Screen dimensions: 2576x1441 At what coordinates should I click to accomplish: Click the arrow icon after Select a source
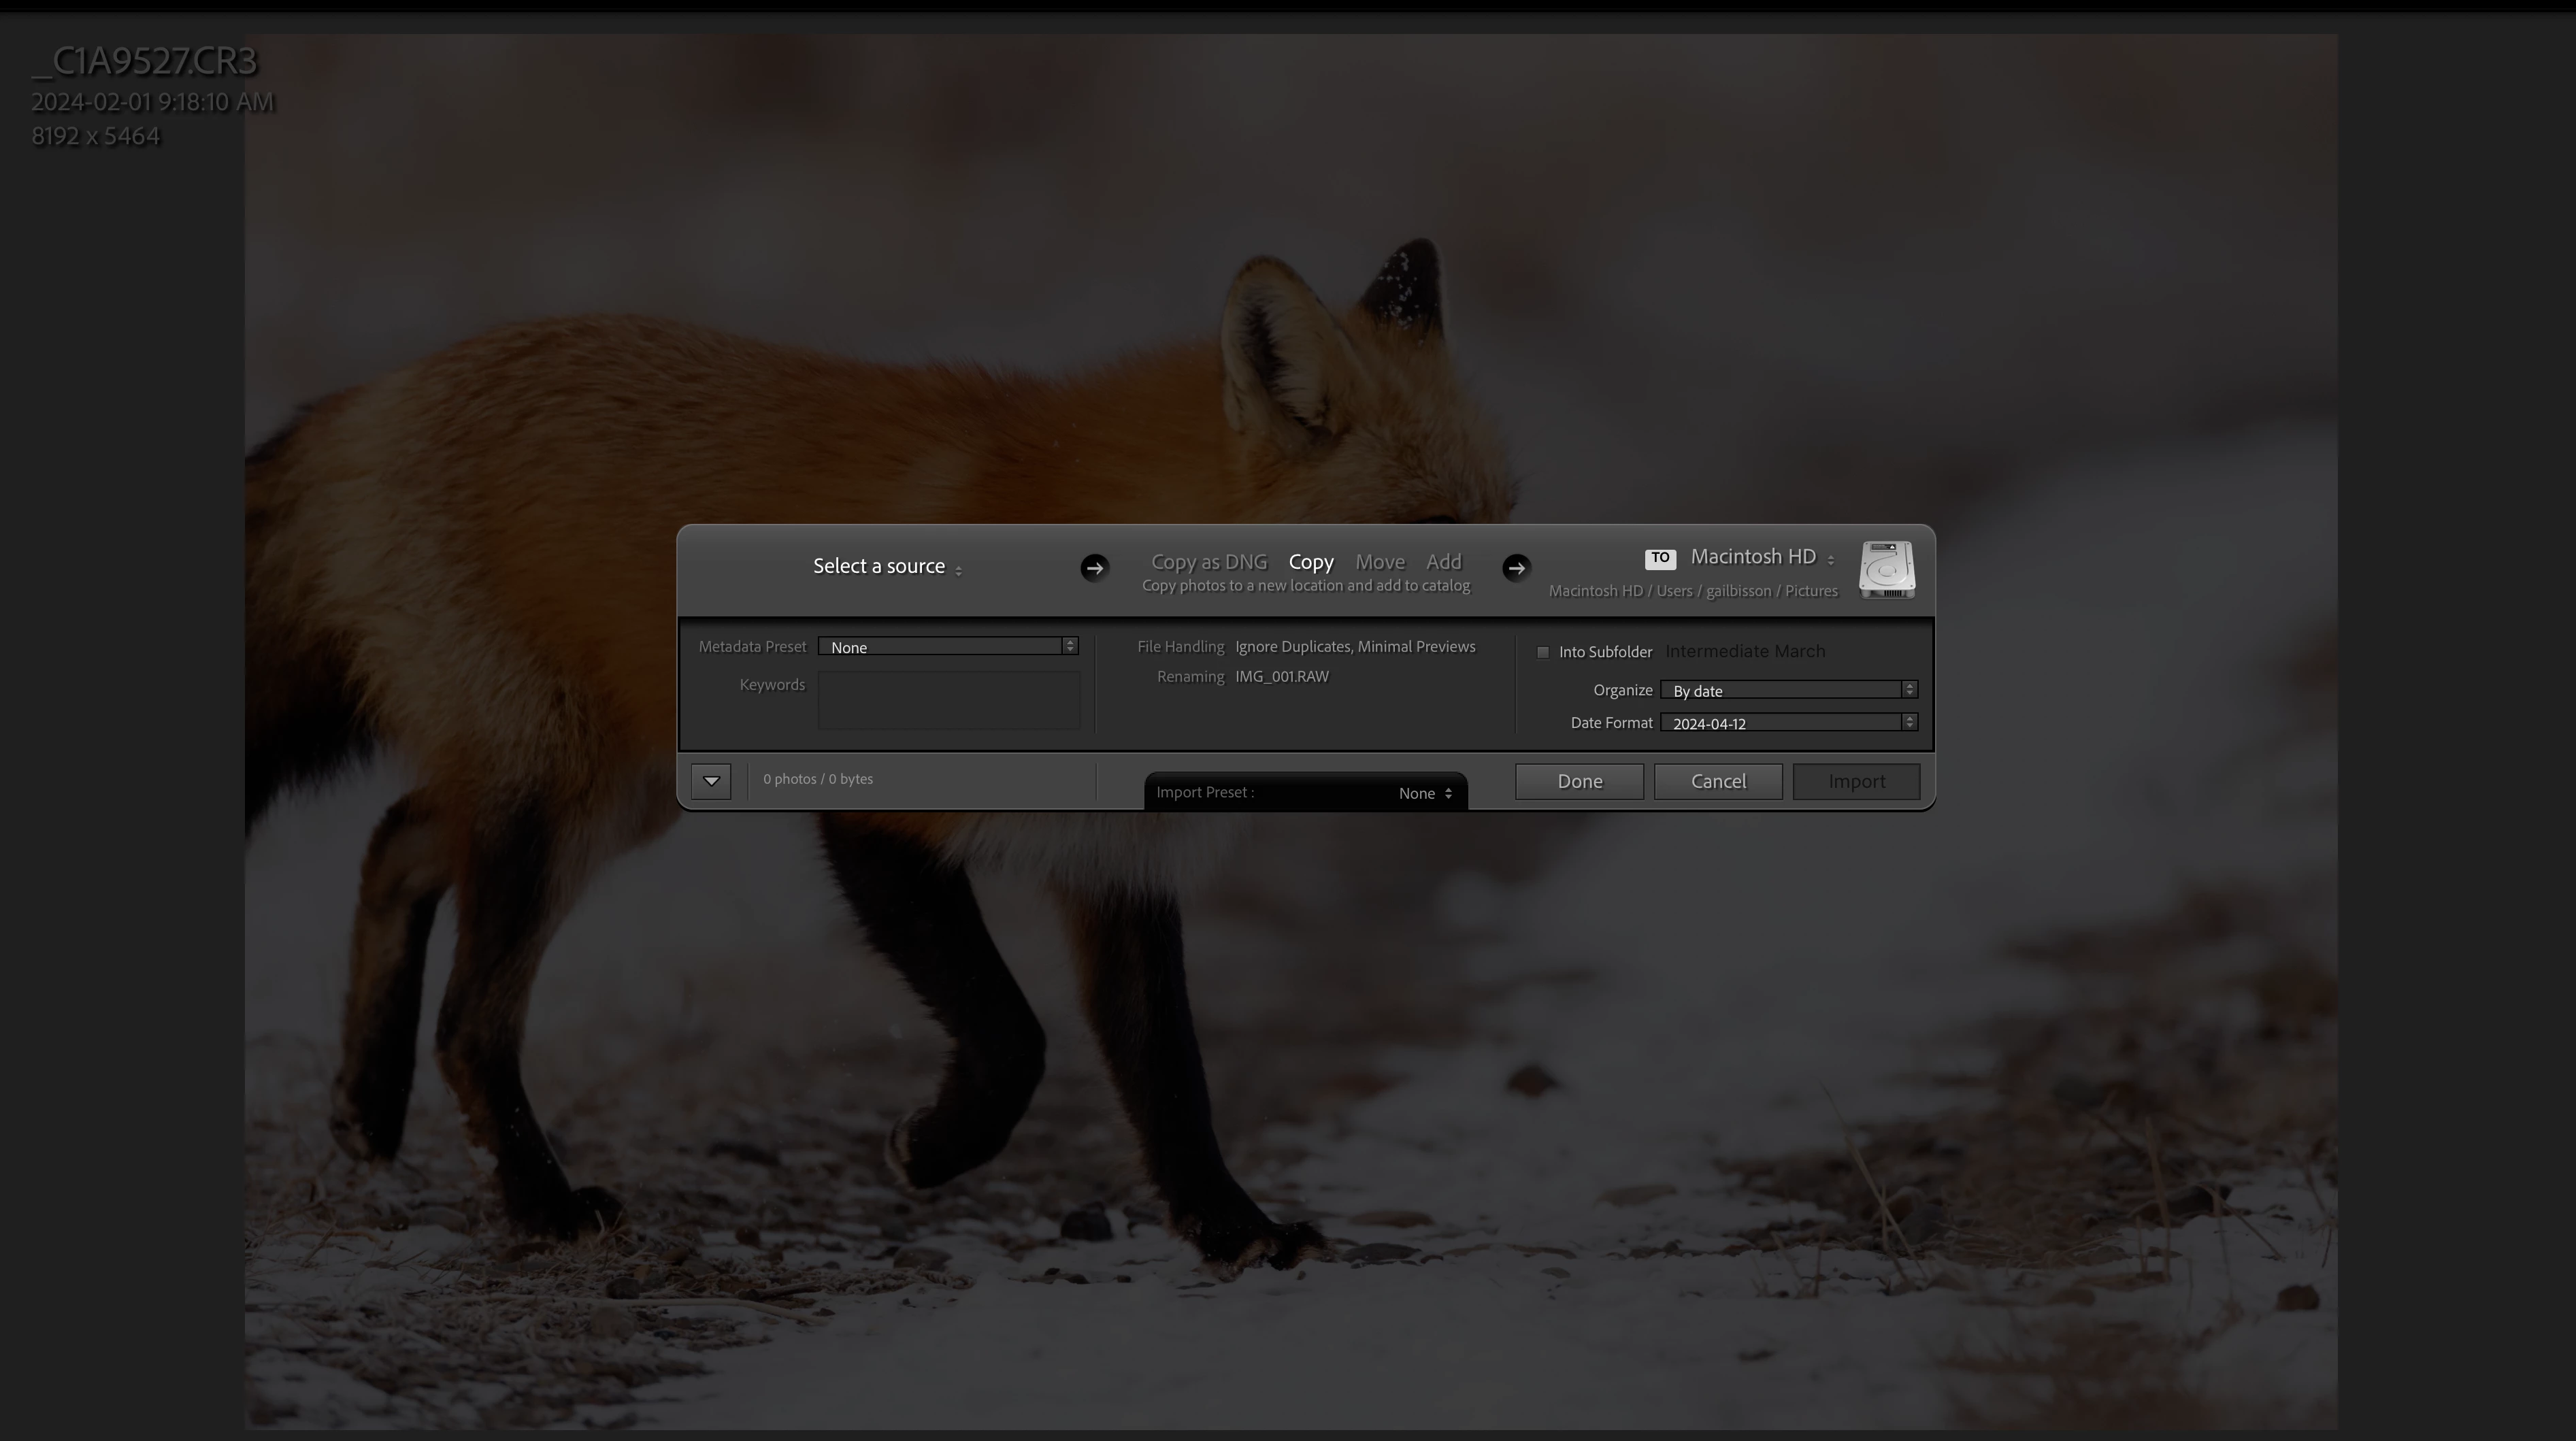[x=1094, y=568]
